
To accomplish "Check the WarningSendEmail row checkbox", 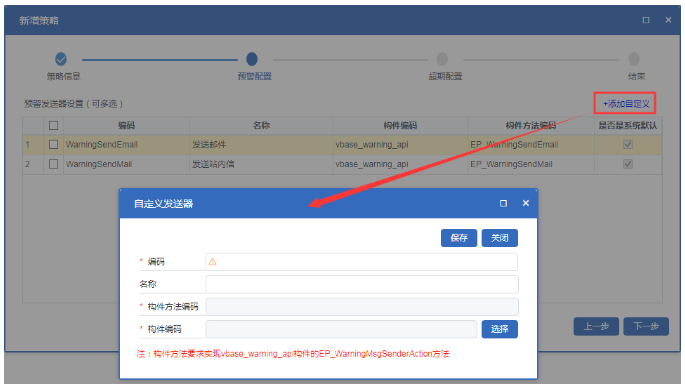I will [x=53, y=144].
